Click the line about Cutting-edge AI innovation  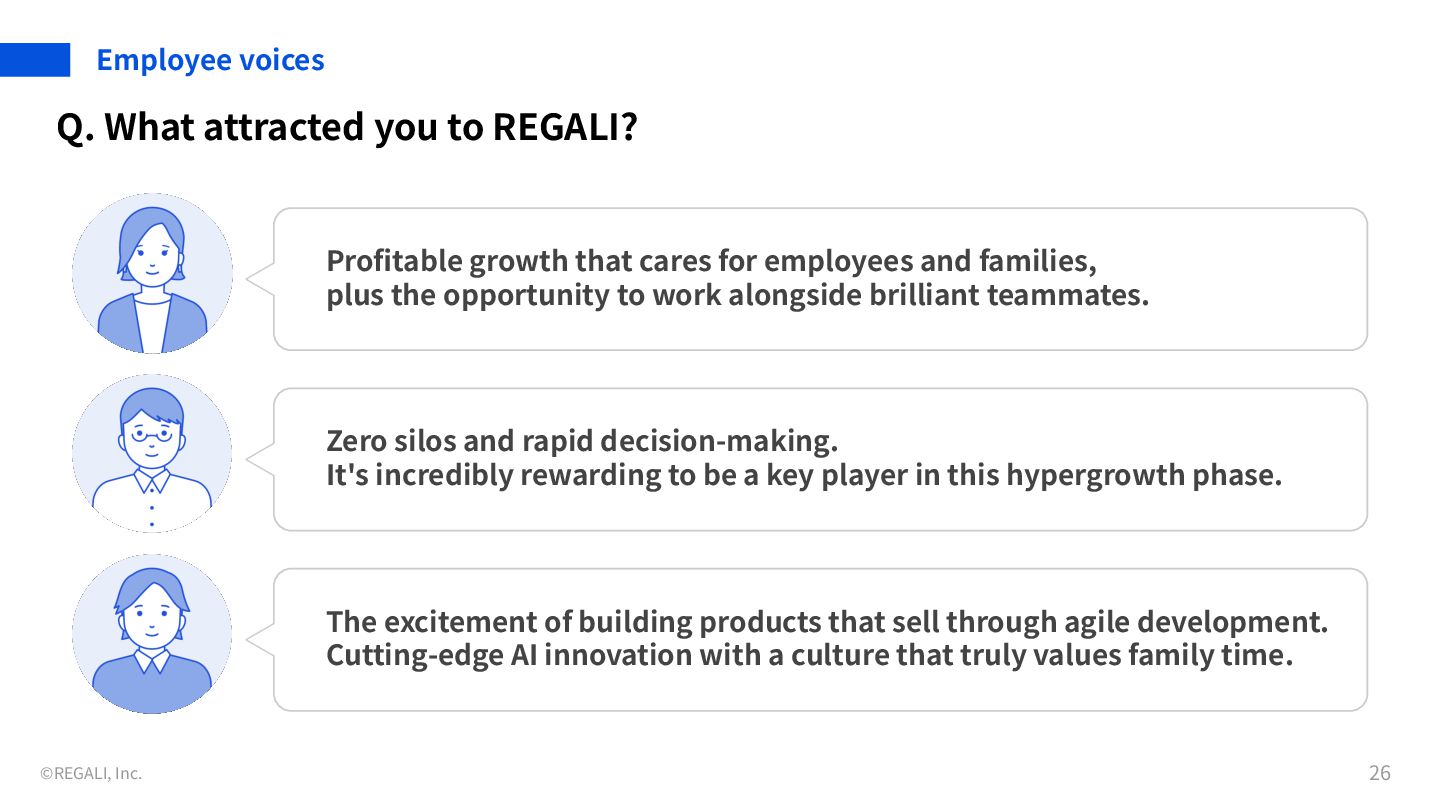[x=810, y=656]
